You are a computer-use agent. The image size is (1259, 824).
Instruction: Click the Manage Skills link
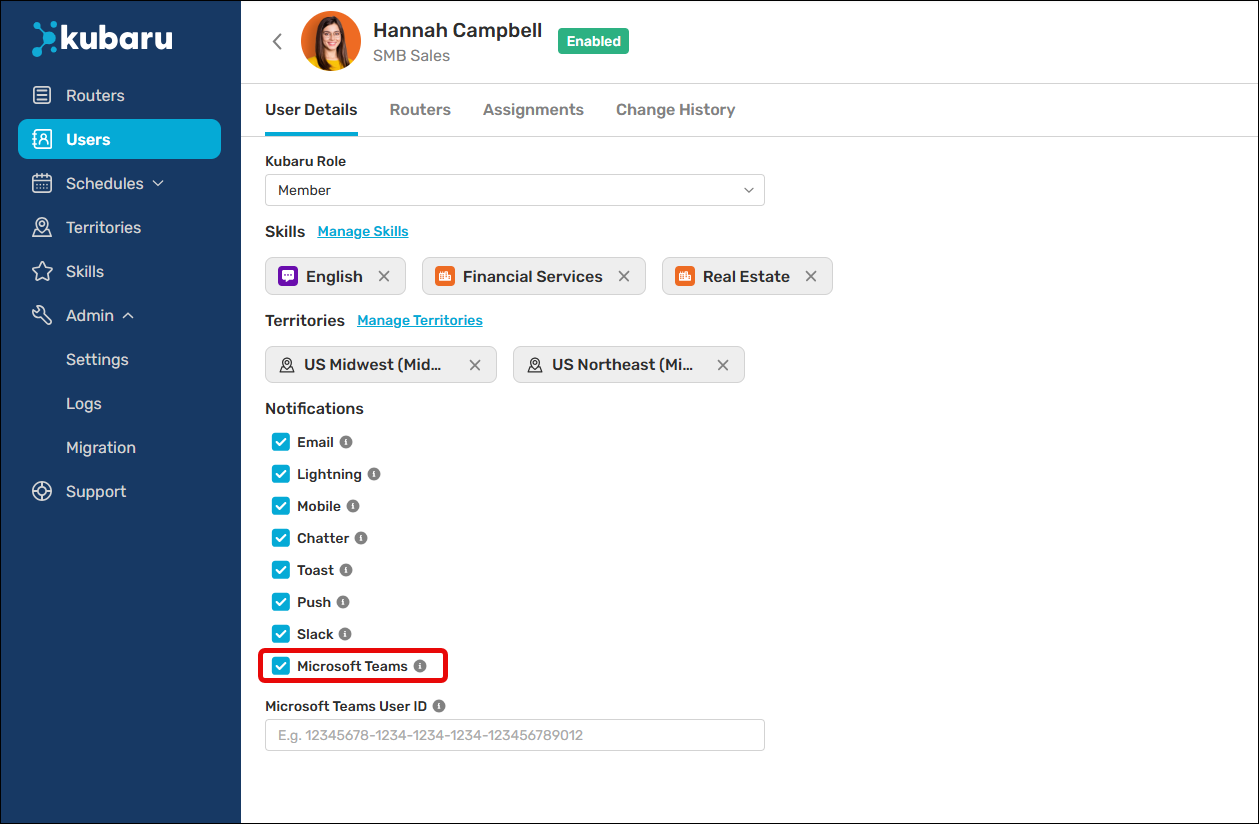click(x=363, y=232)
